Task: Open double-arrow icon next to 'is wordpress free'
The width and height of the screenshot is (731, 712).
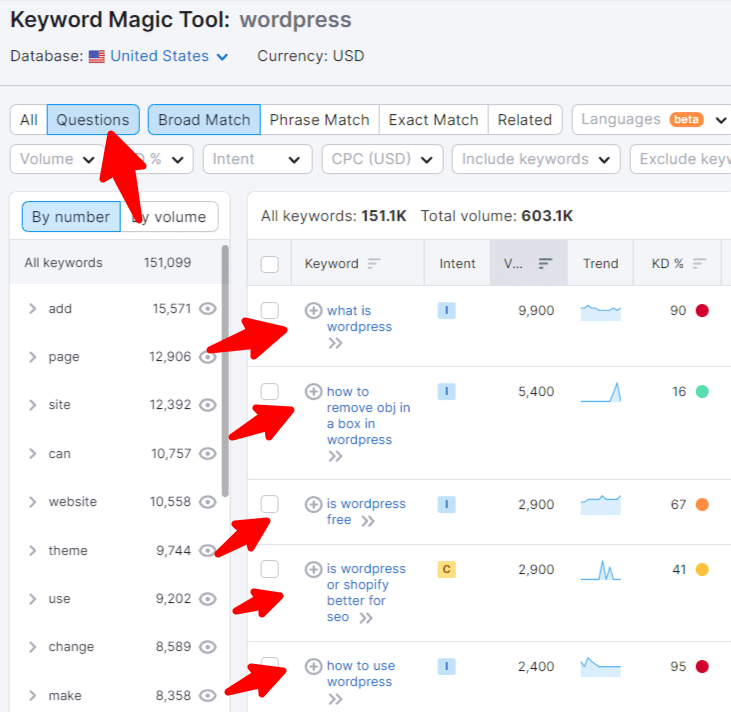Action: (368, 521)
